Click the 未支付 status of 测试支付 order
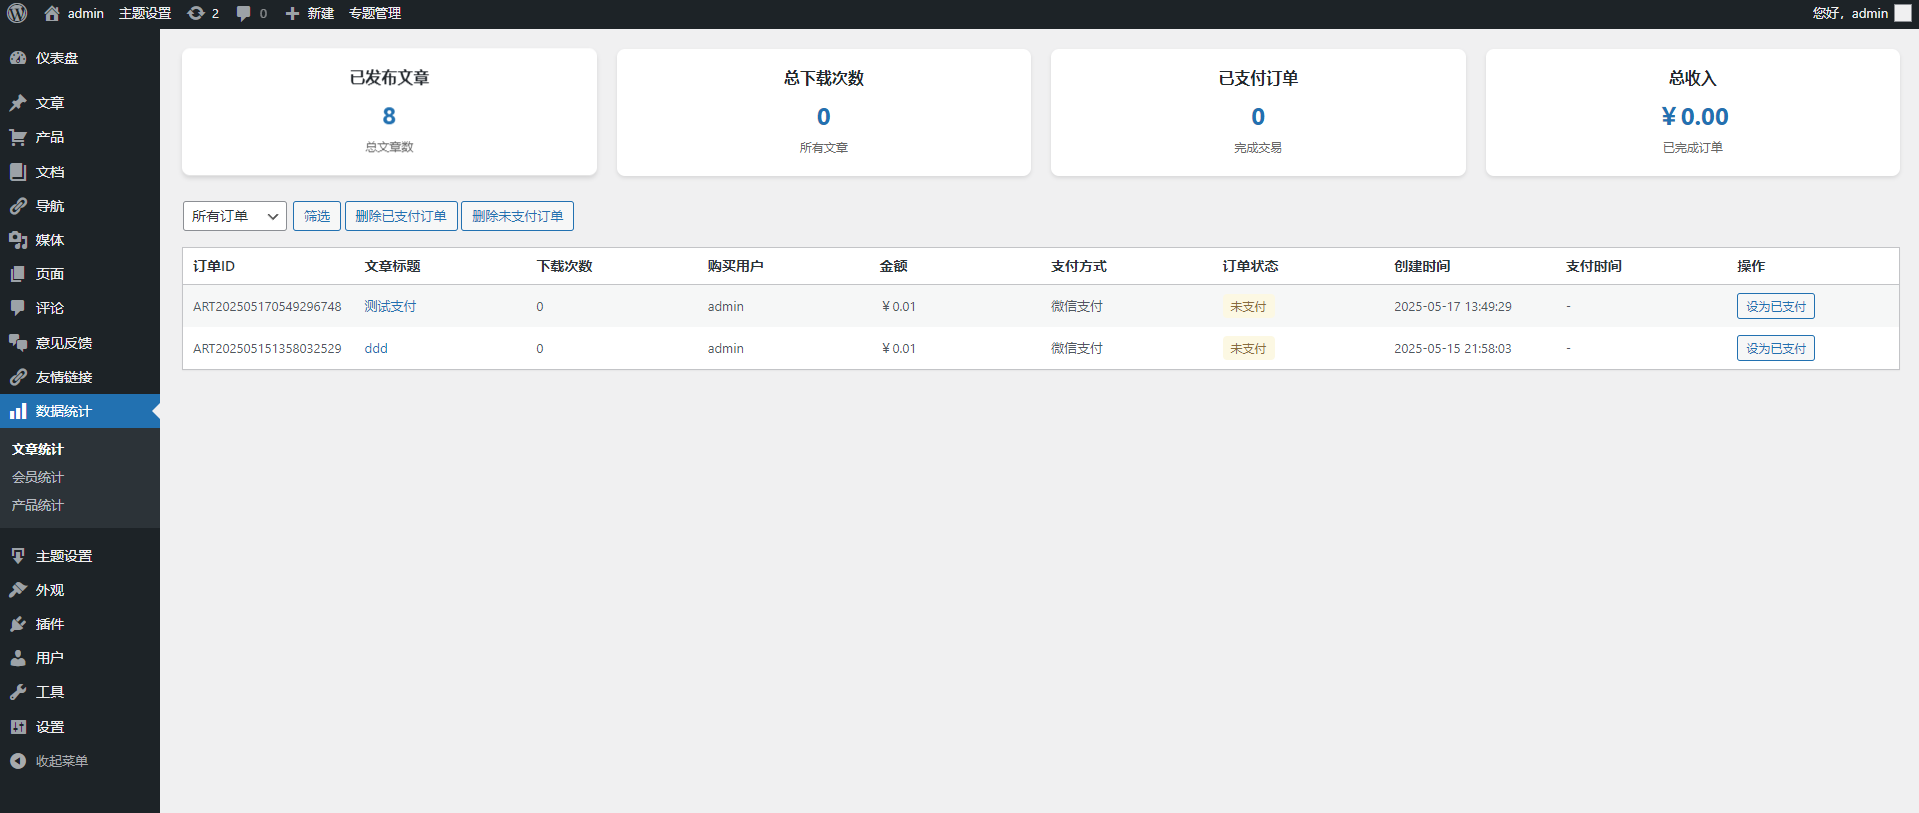This screenshot has height=813, width=1919. [x=1248, y=306]
